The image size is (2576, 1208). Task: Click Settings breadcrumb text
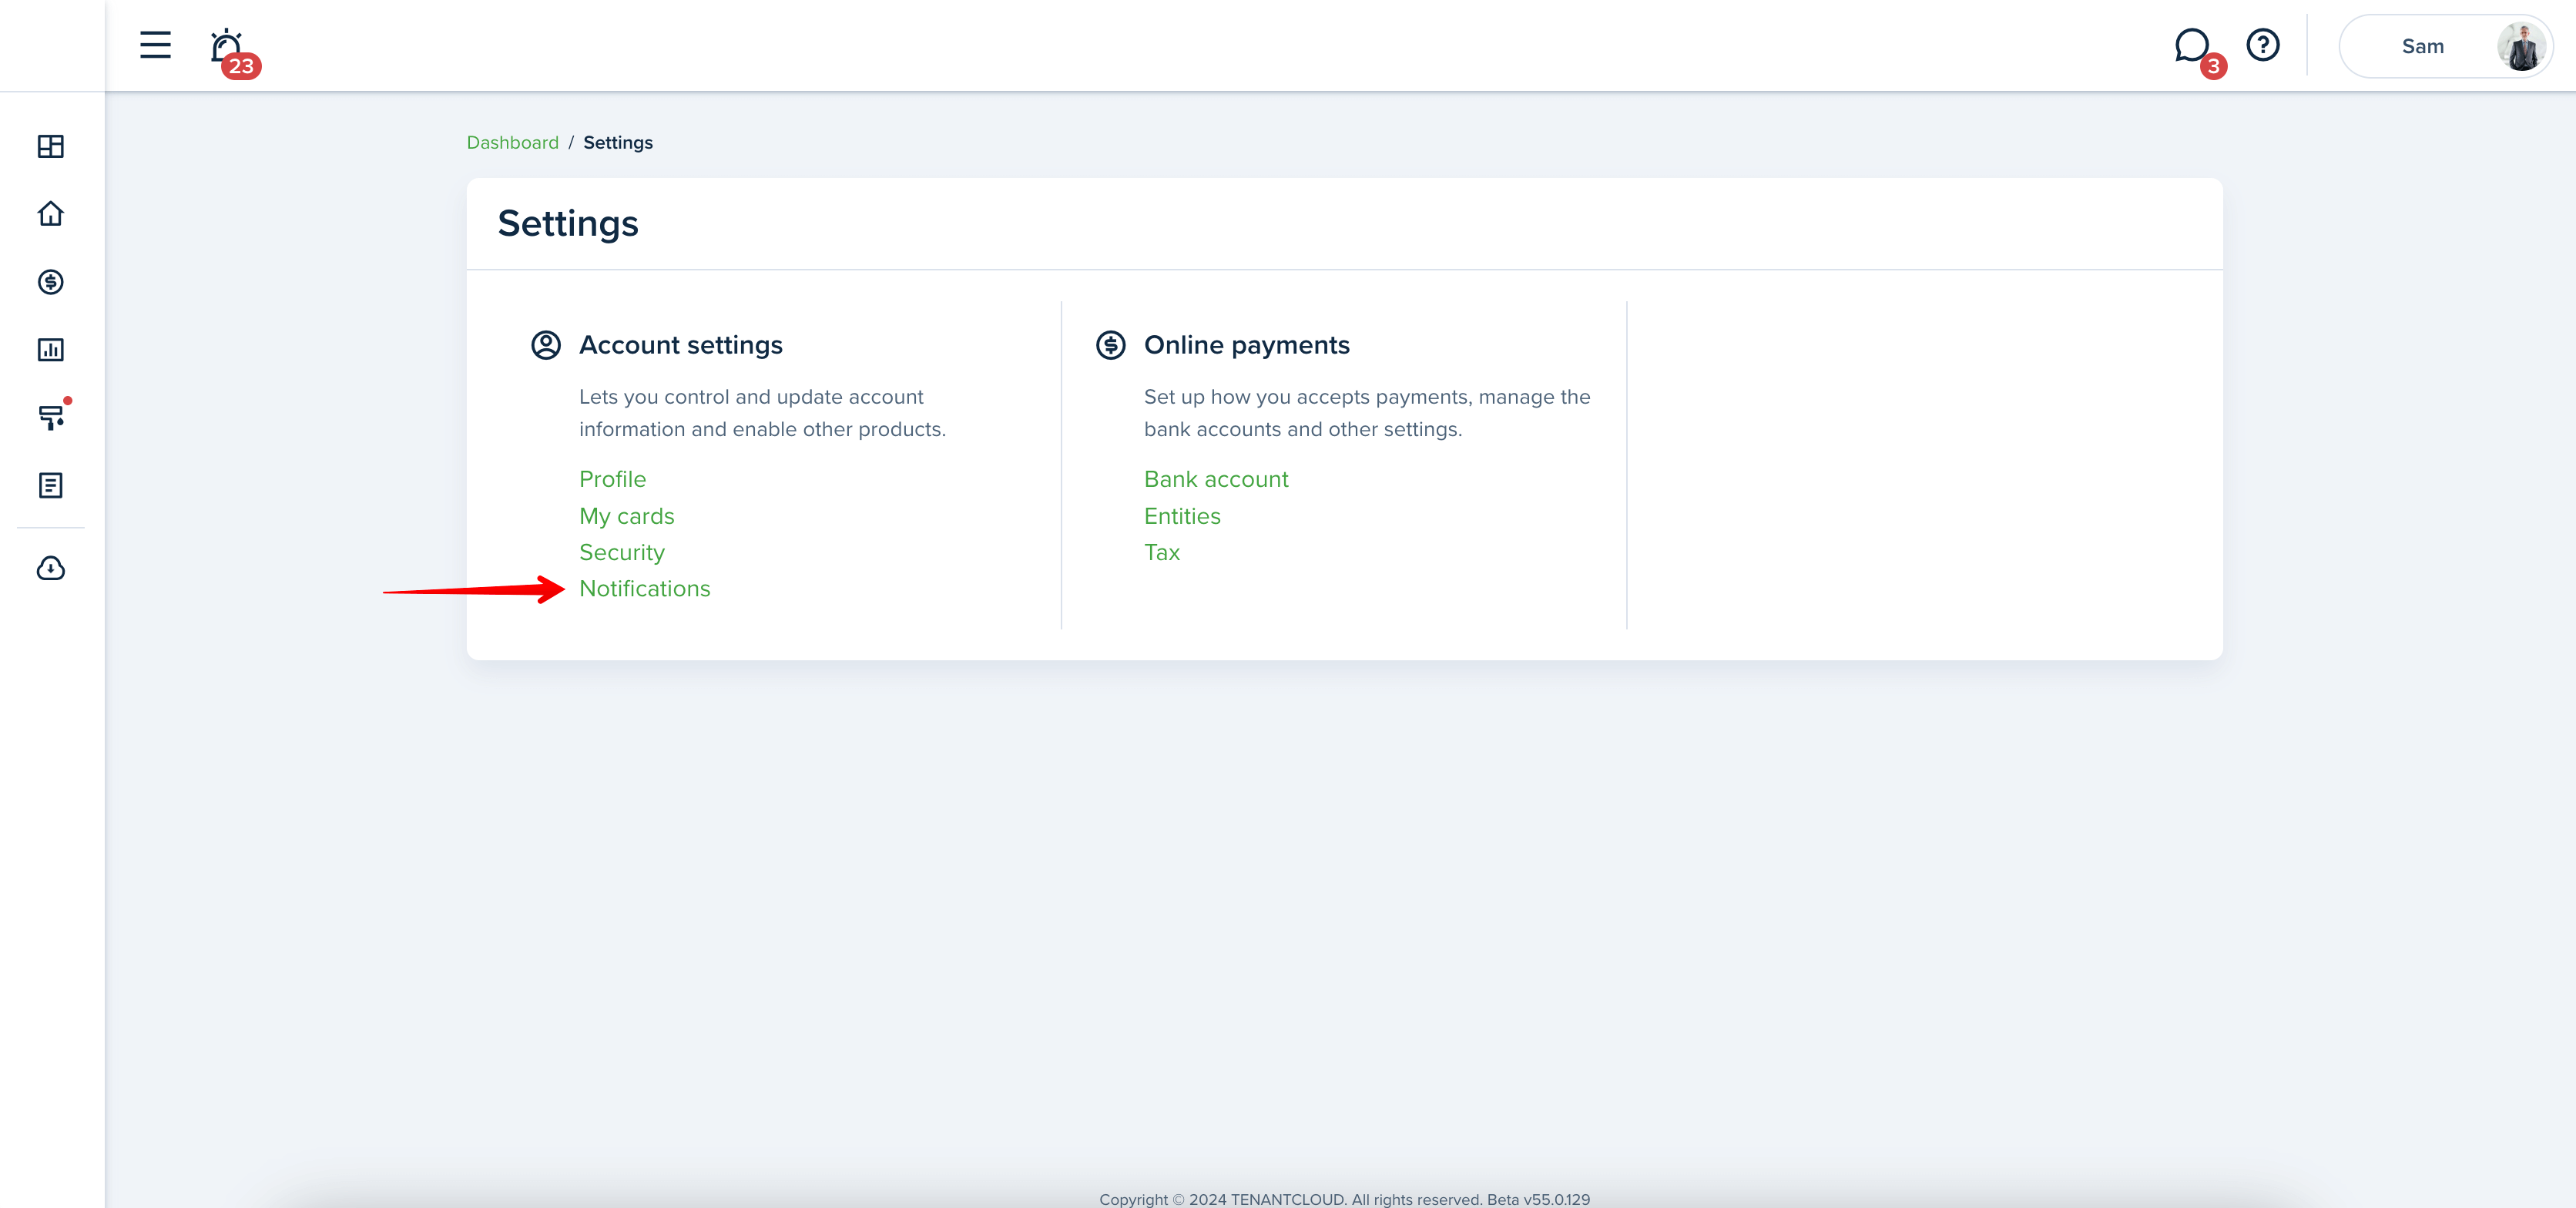tap(618, 143)
